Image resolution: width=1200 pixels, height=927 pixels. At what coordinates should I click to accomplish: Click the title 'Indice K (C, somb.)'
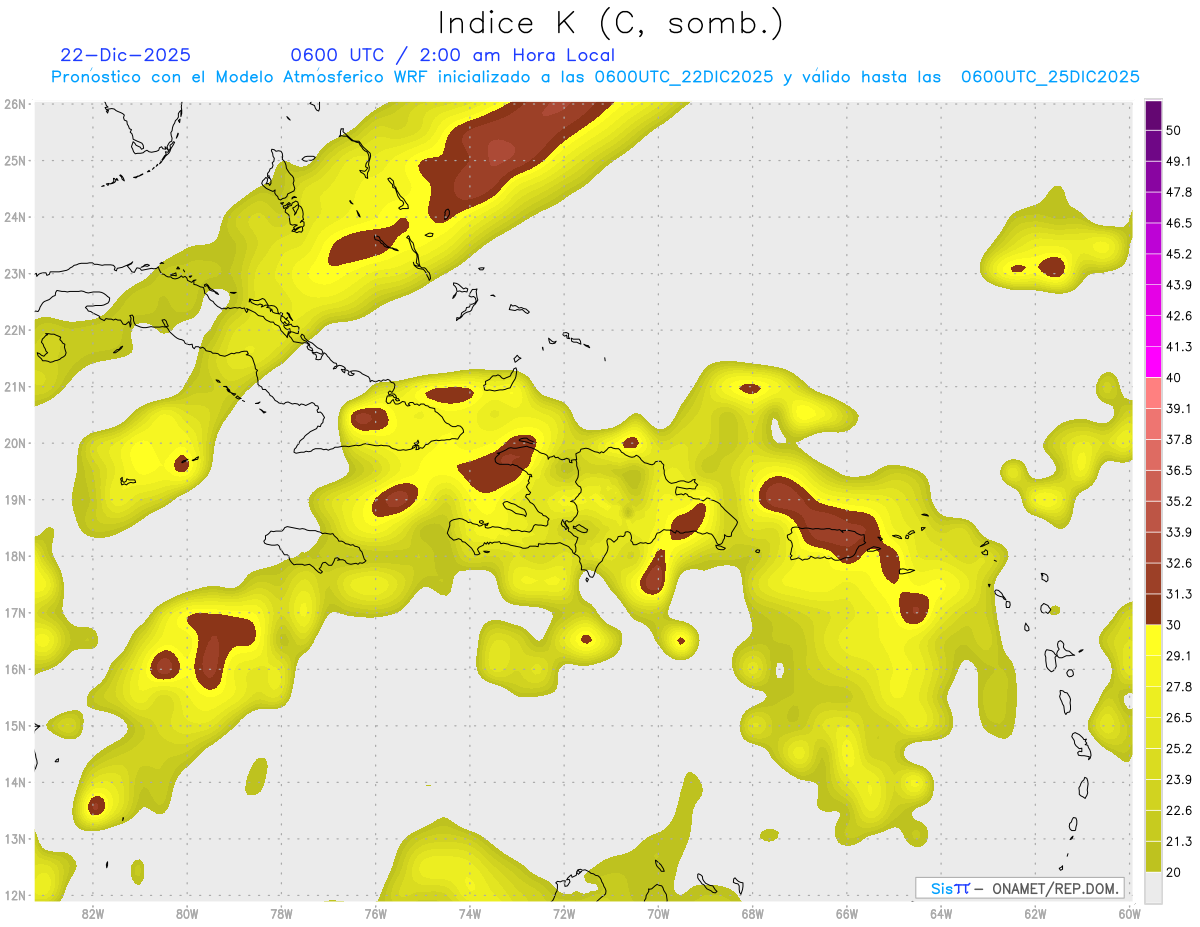pyautogui.click(x=610, y=24)
